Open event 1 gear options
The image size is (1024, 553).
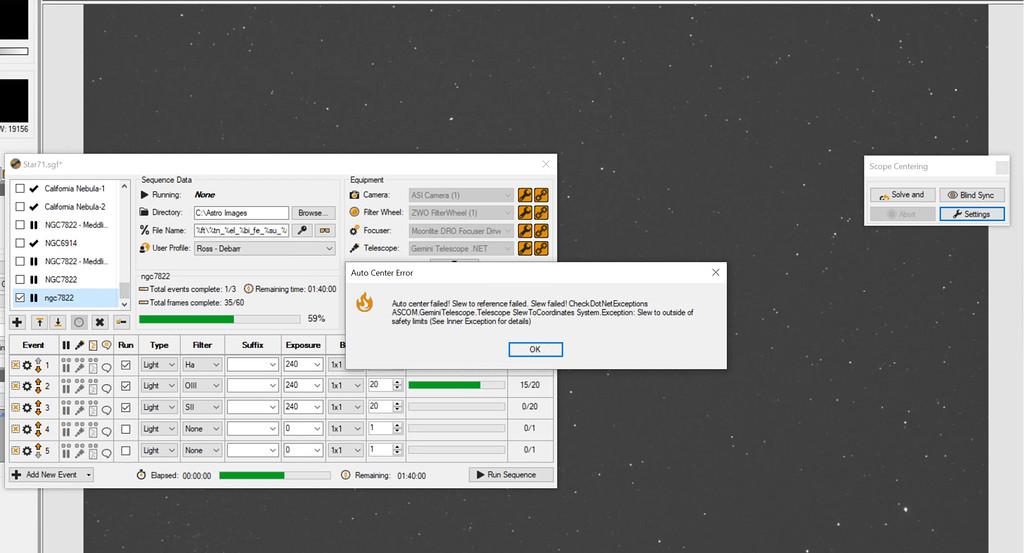(x=27, y=366)
